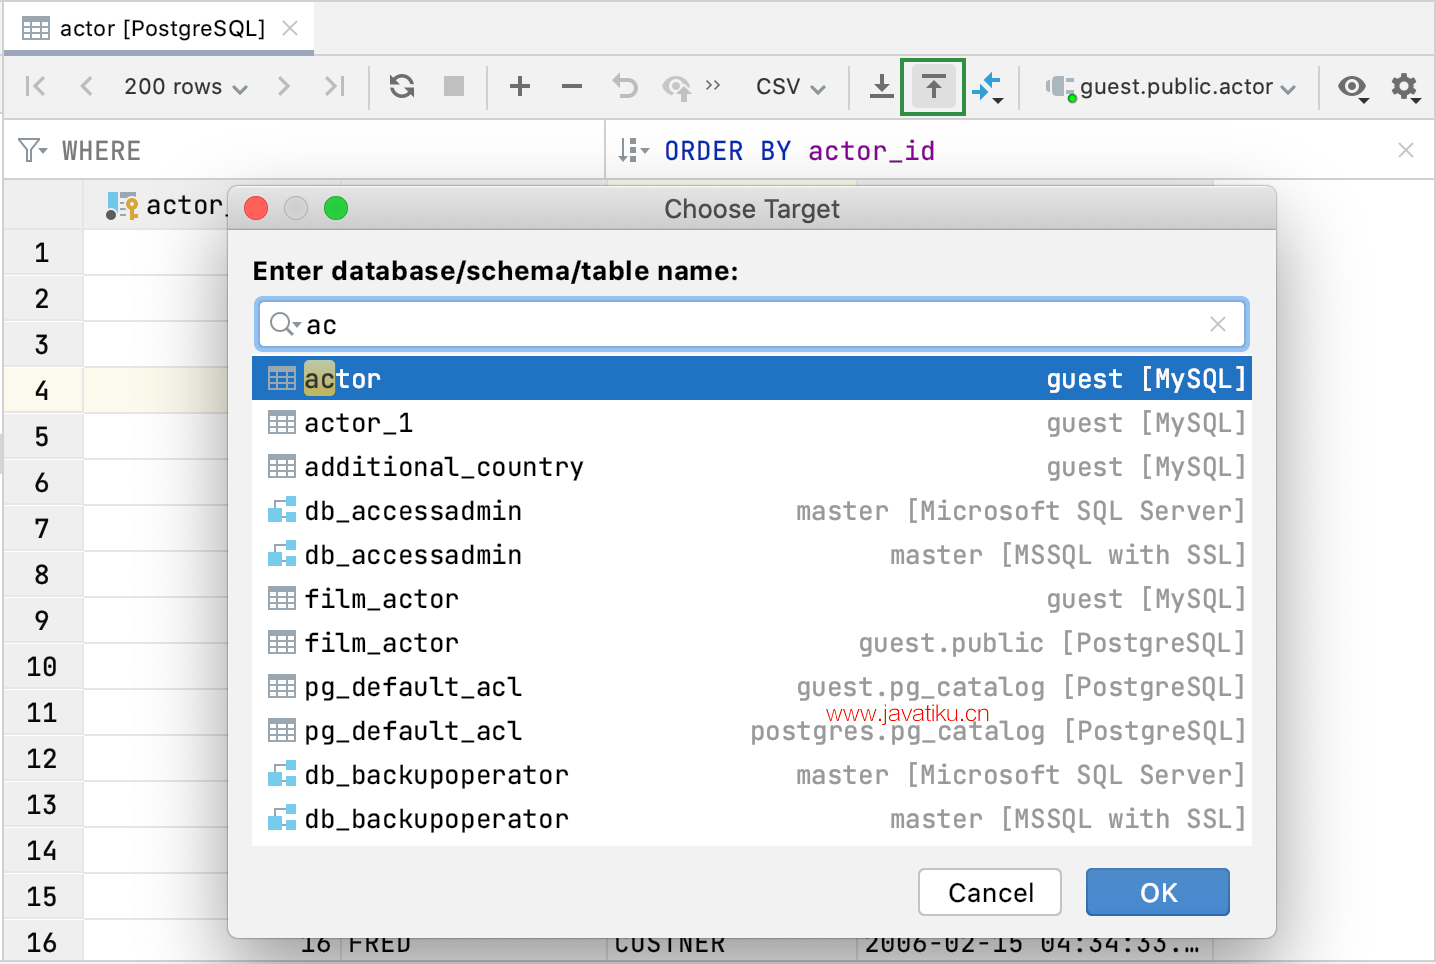Select row number 10 in table
This screenshot has width=1436, height=964.
pos(42,667)
